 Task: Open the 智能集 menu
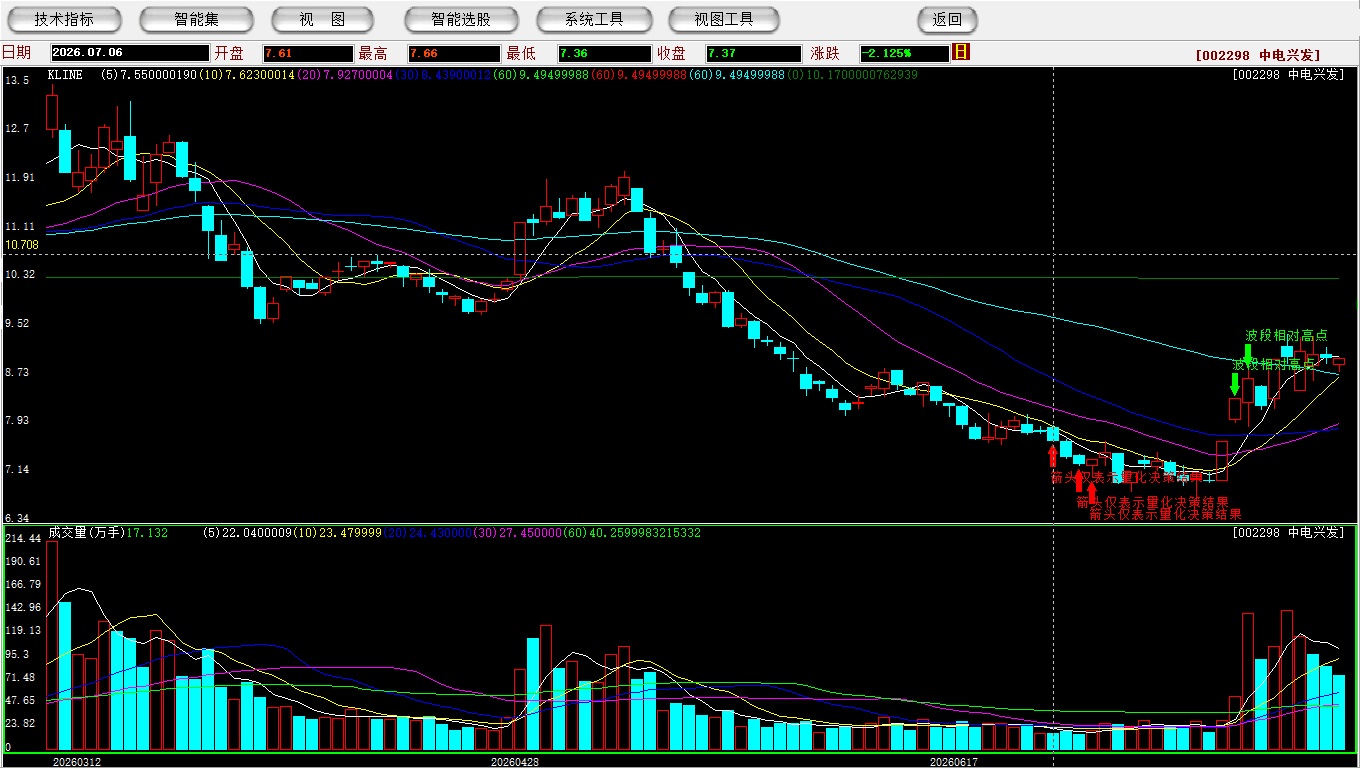point(196,19)
